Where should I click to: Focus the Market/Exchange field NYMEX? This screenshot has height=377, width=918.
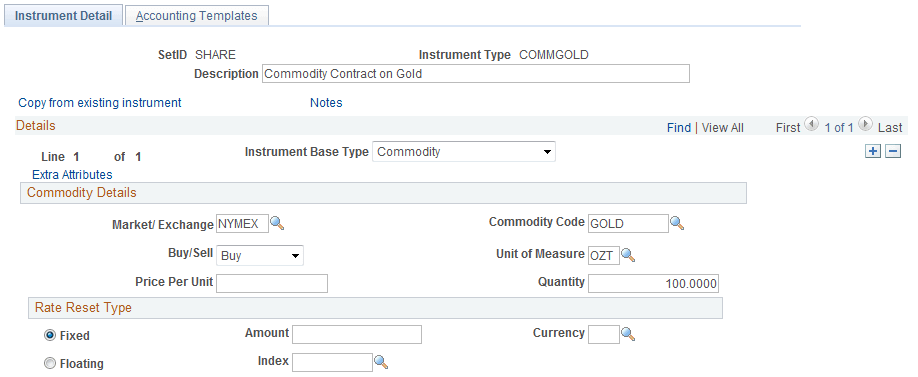coord(242,224)
